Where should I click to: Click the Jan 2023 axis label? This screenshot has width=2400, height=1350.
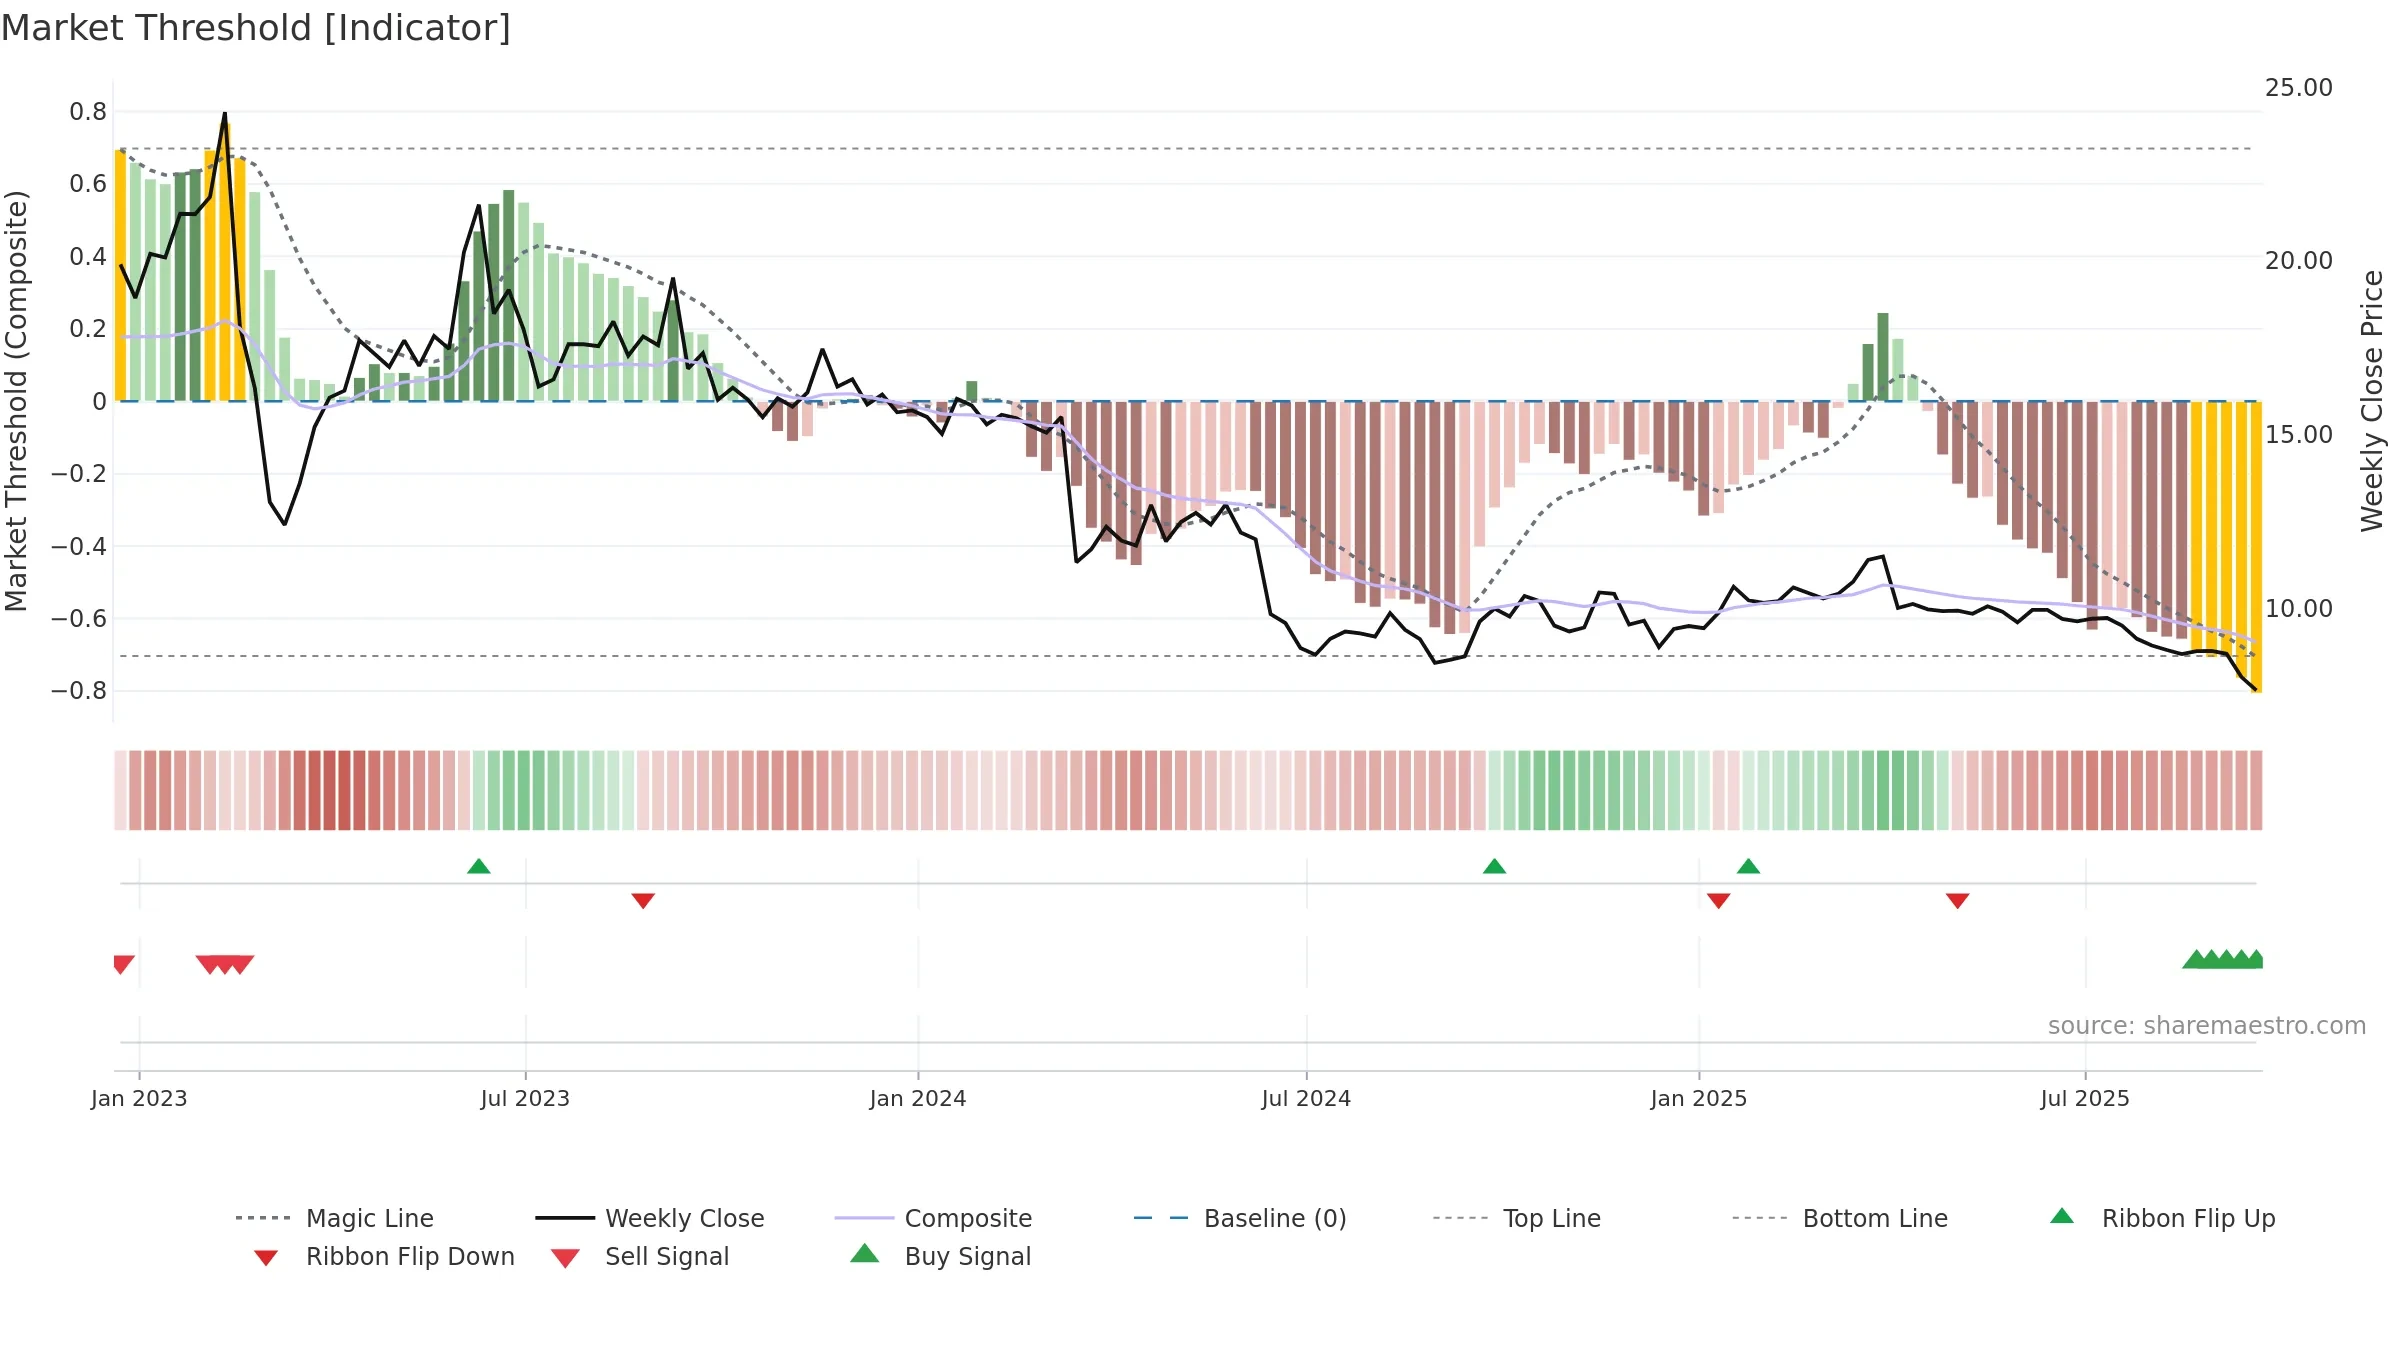[x=139, y=1098]
